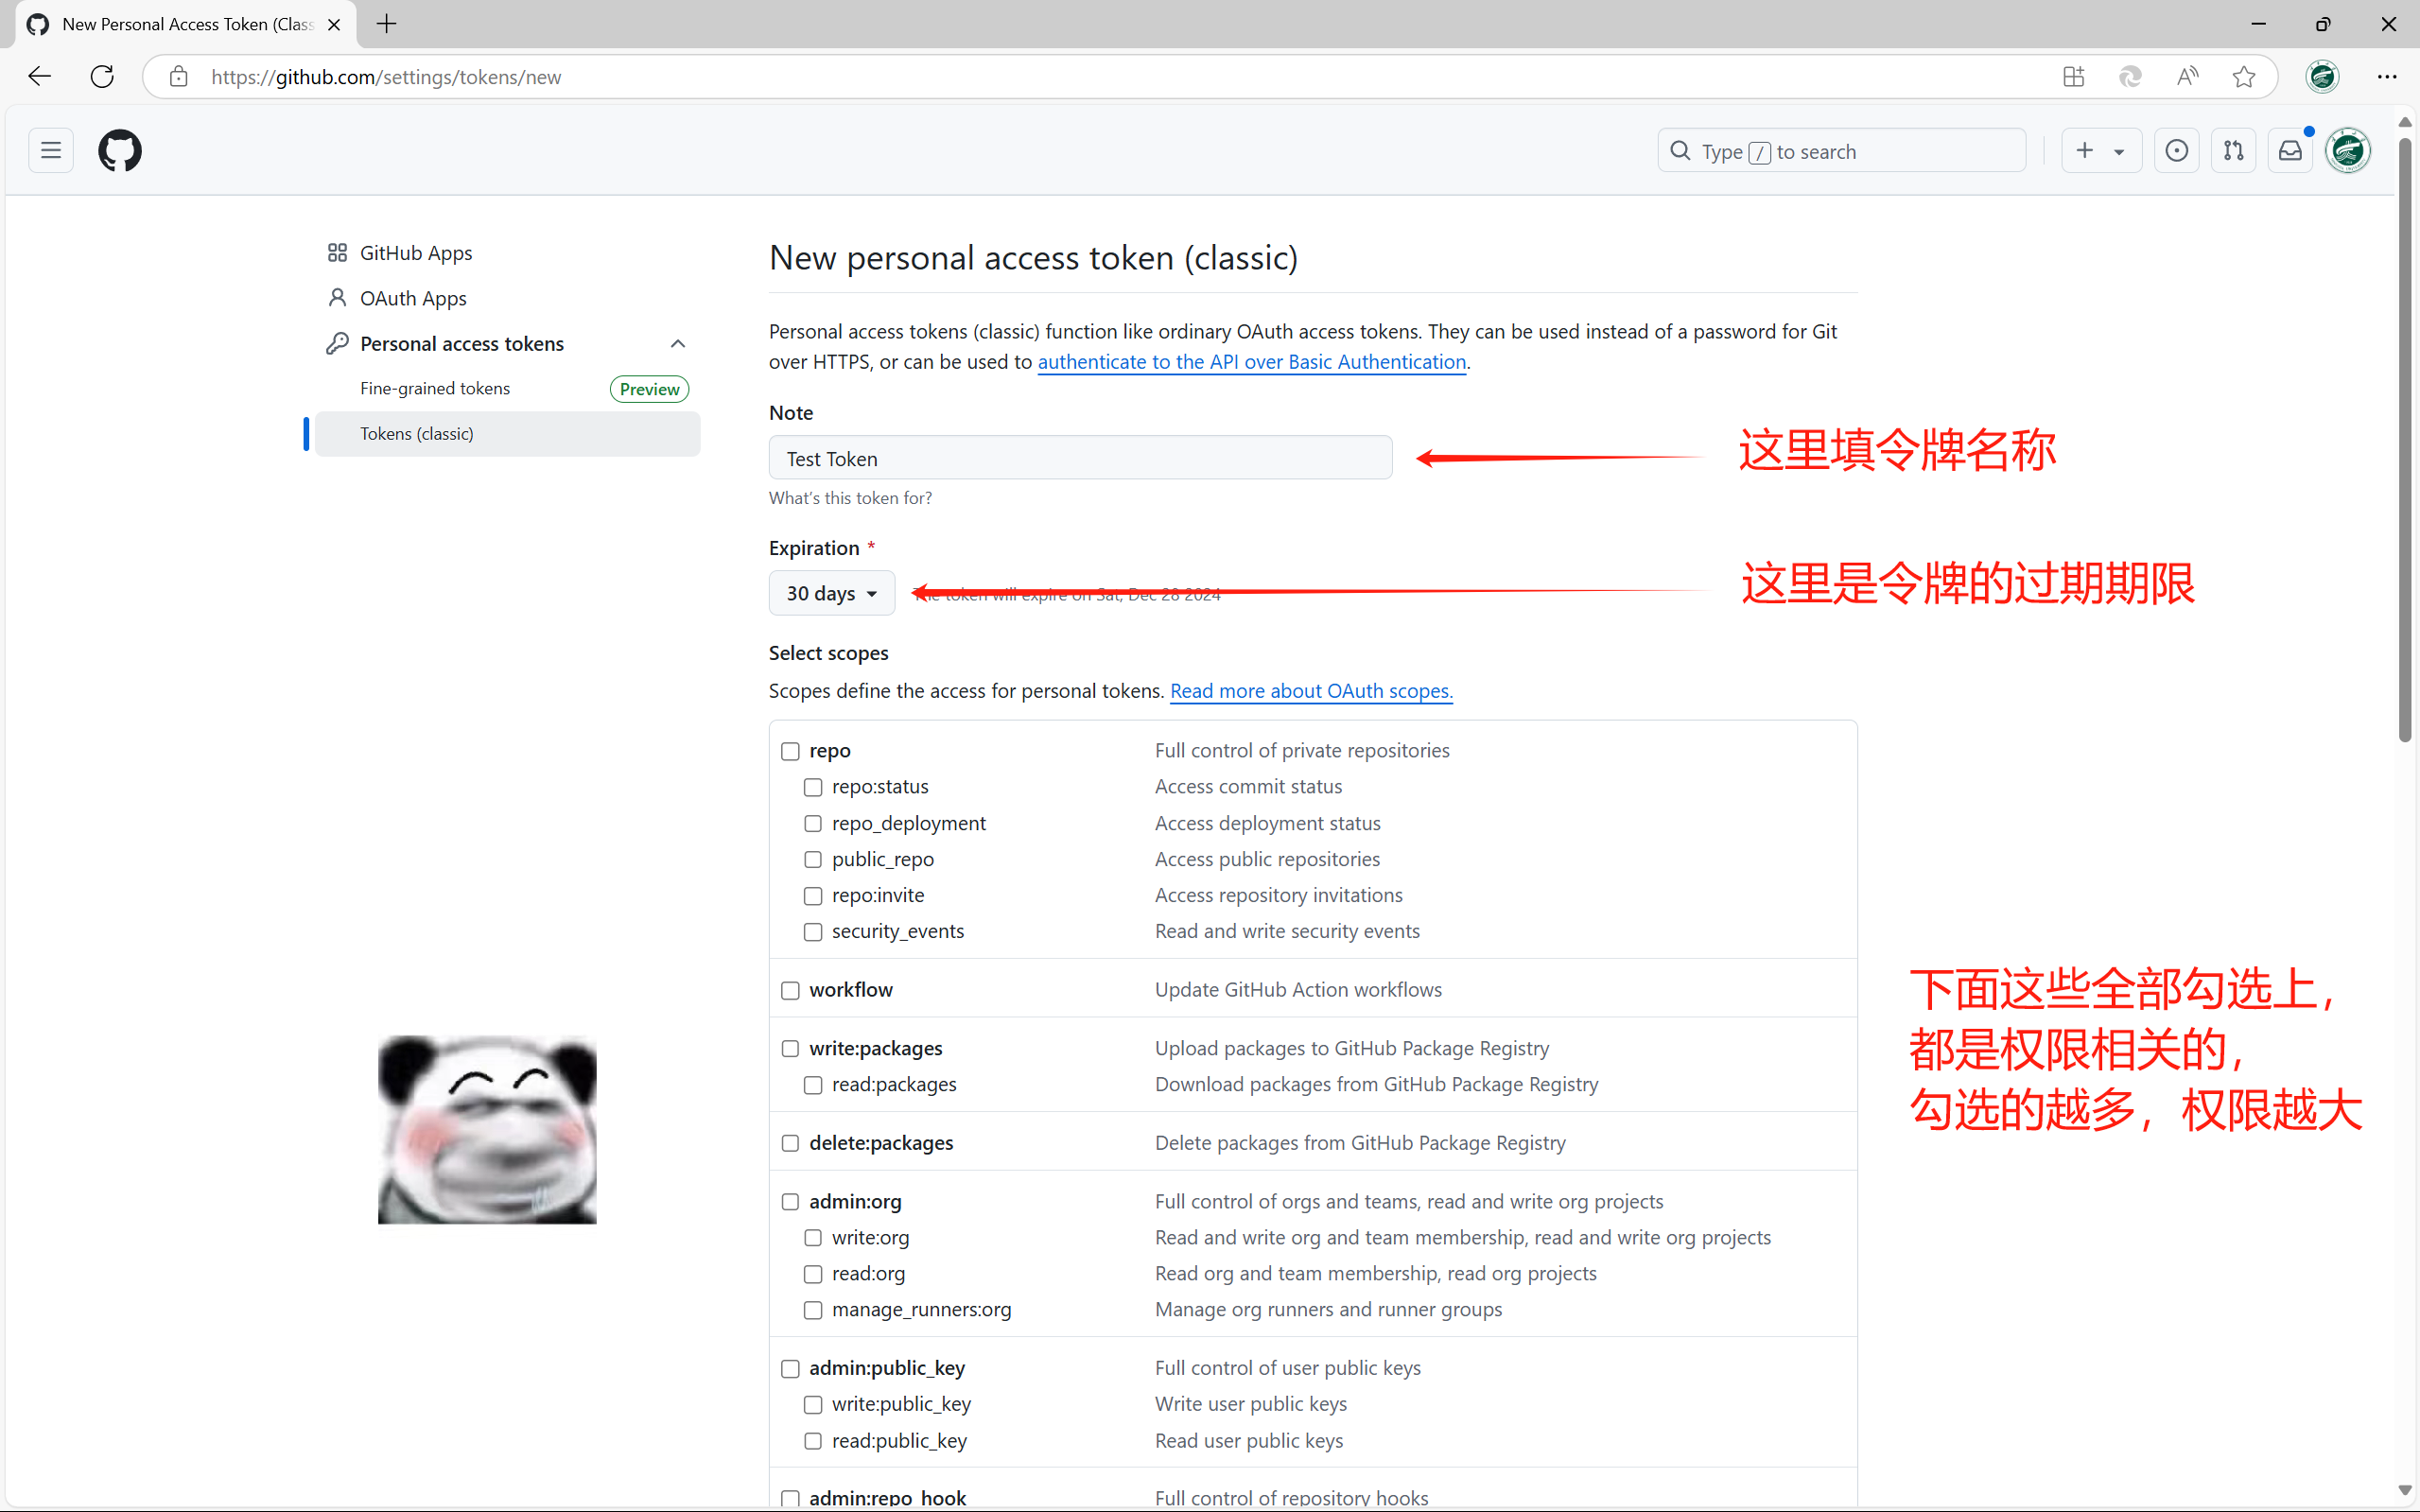The image size is (2420, 1512).
Task: Click the browser back arrow
Action: pyautogui.click(x=40, y=77)
